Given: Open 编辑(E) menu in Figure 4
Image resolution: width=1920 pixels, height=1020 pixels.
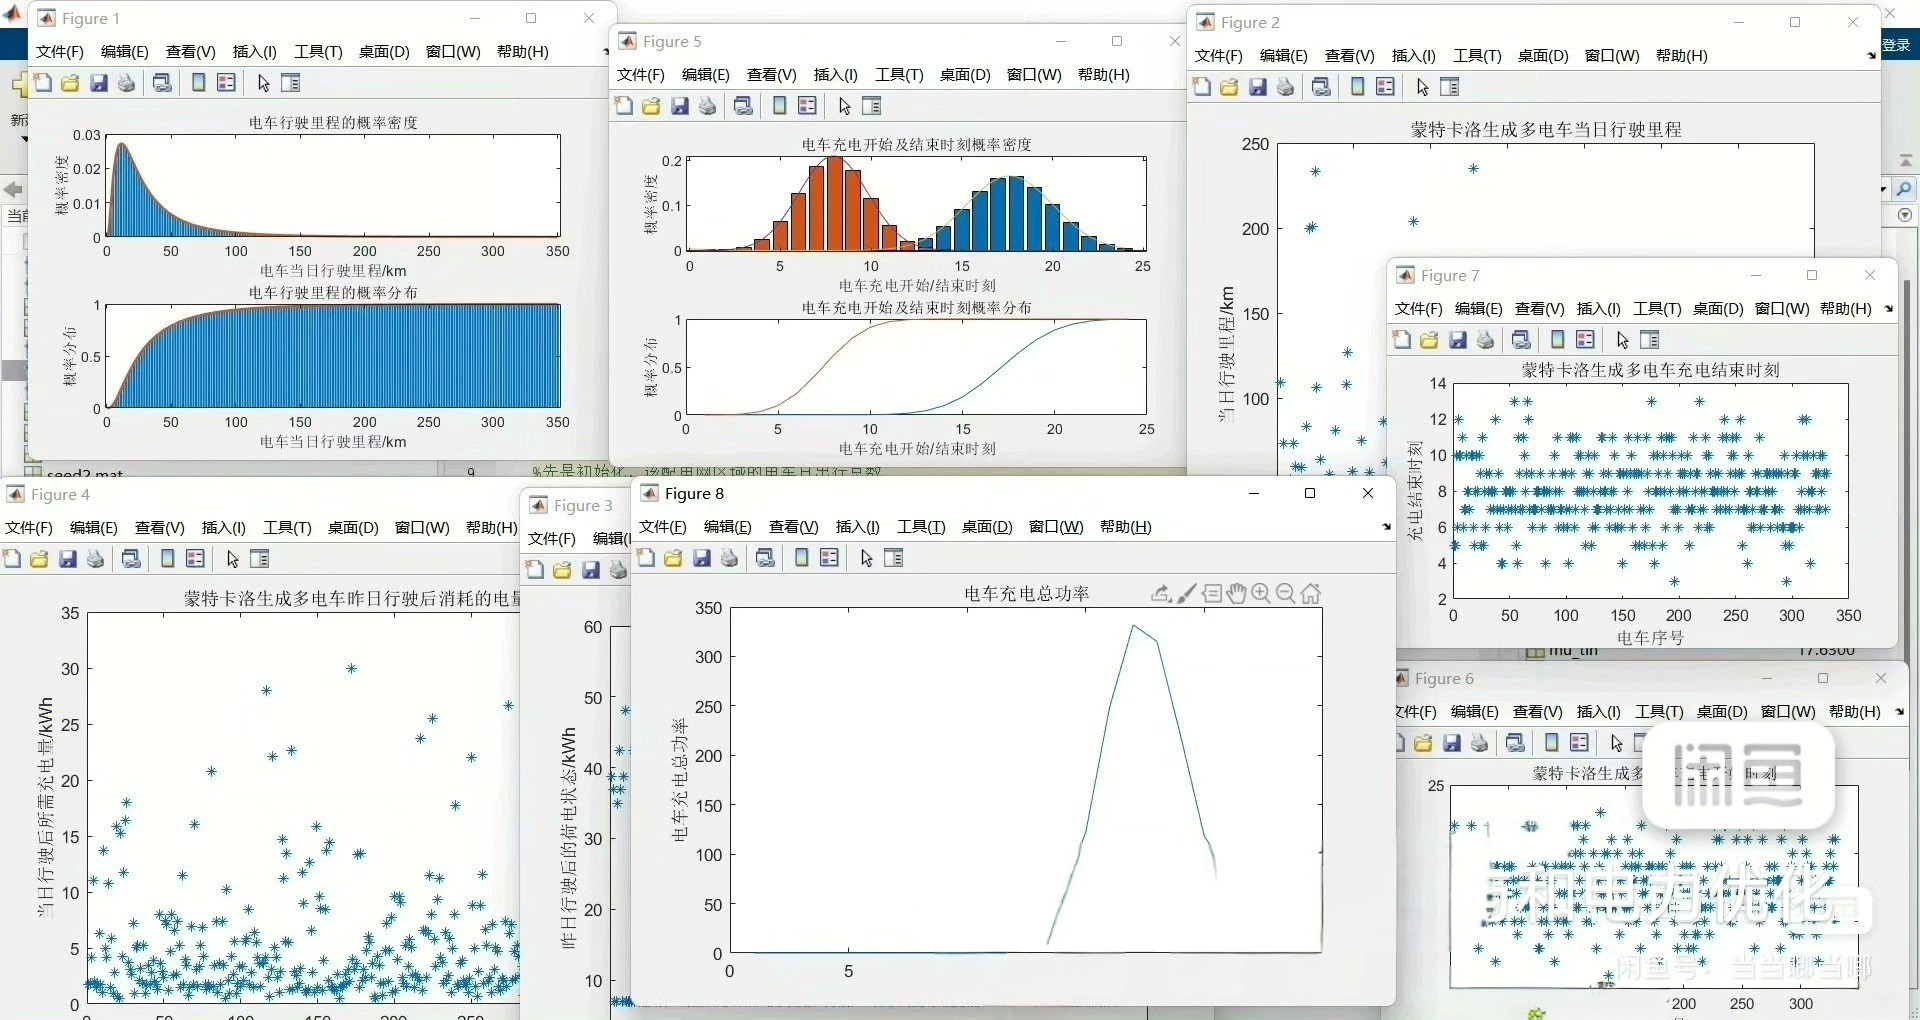Looking at the screenshot, I should pos(94,528).
